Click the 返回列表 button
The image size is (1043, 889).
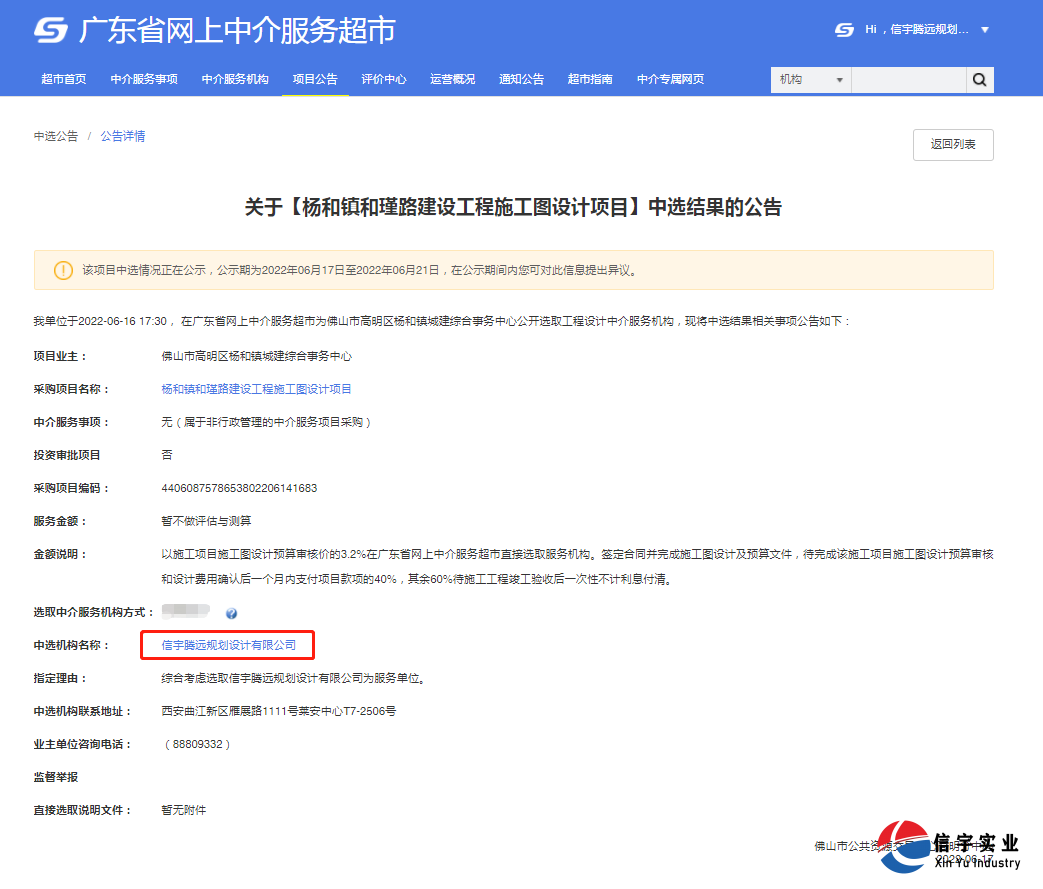point(952,144)
